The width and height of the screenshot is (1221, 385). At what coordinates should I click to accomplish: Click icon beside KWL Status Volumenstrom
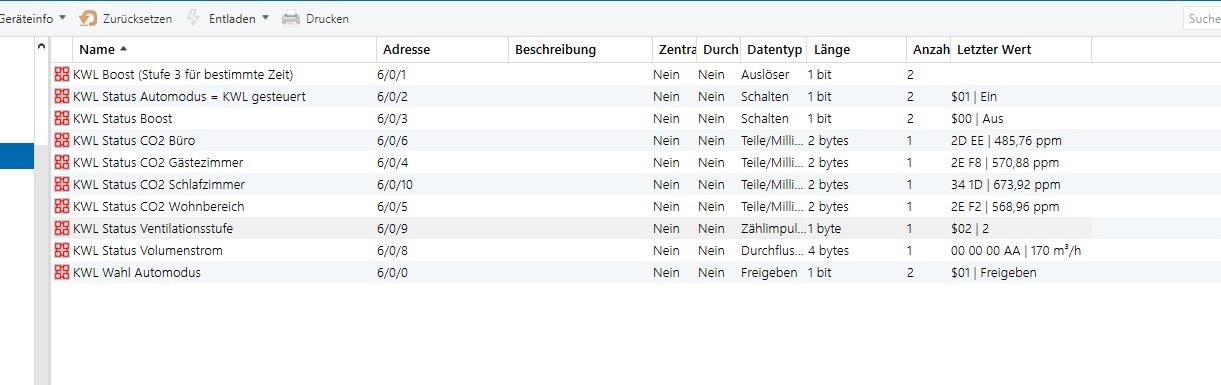62,250
